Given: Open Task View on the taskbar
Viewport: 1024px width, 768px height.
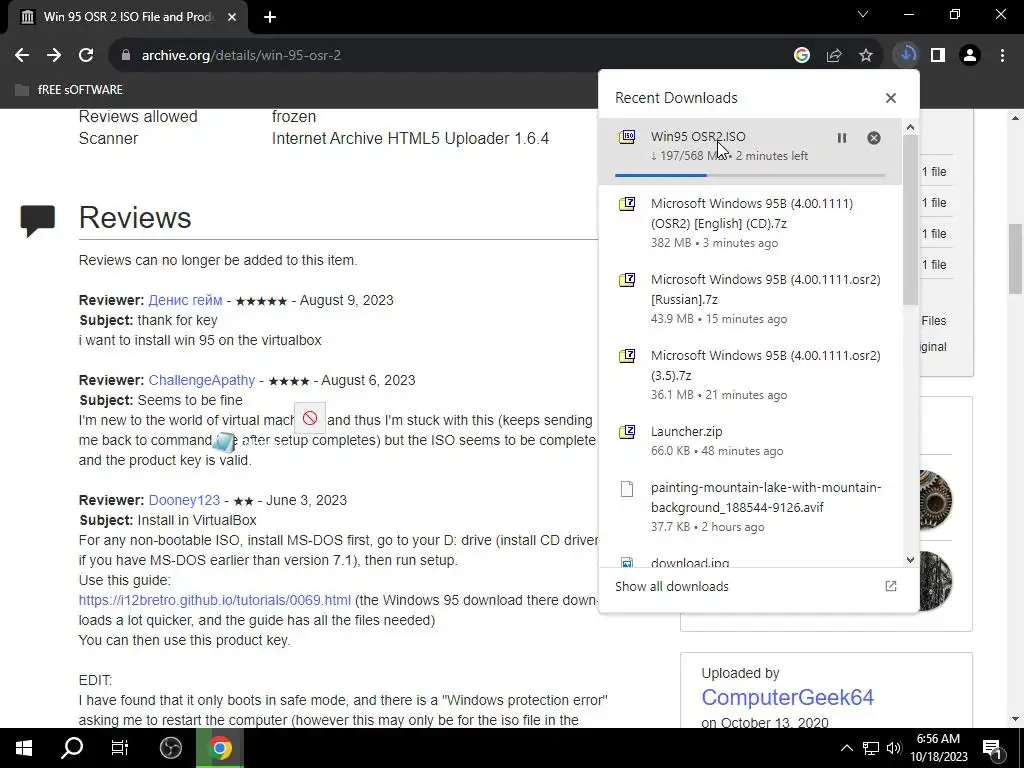Looking at the screenshot, I should point(120,748).
